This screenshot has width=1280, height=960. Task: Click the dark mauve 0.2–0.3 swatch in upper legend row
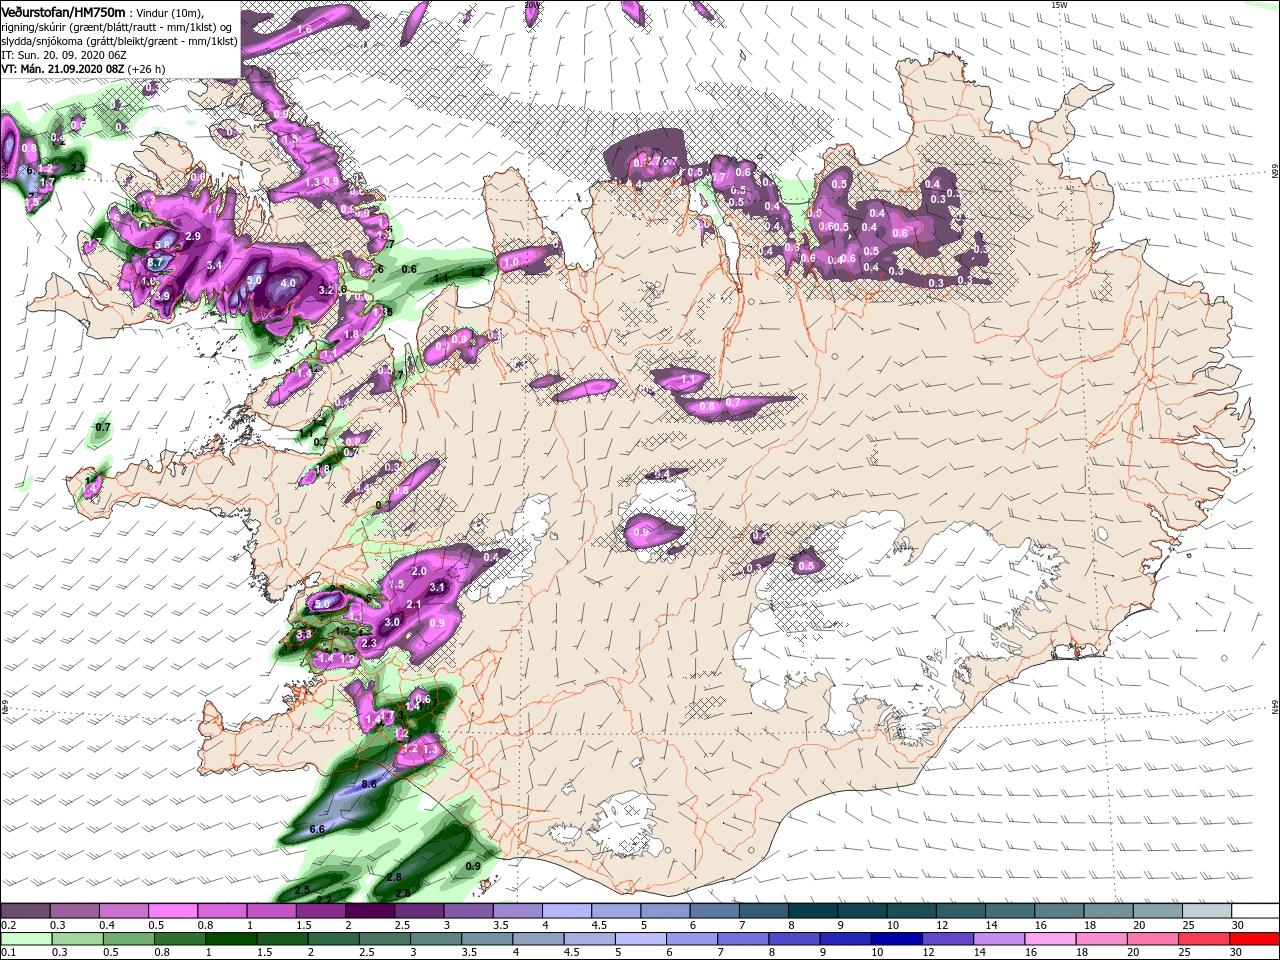(x=25, y=911)
